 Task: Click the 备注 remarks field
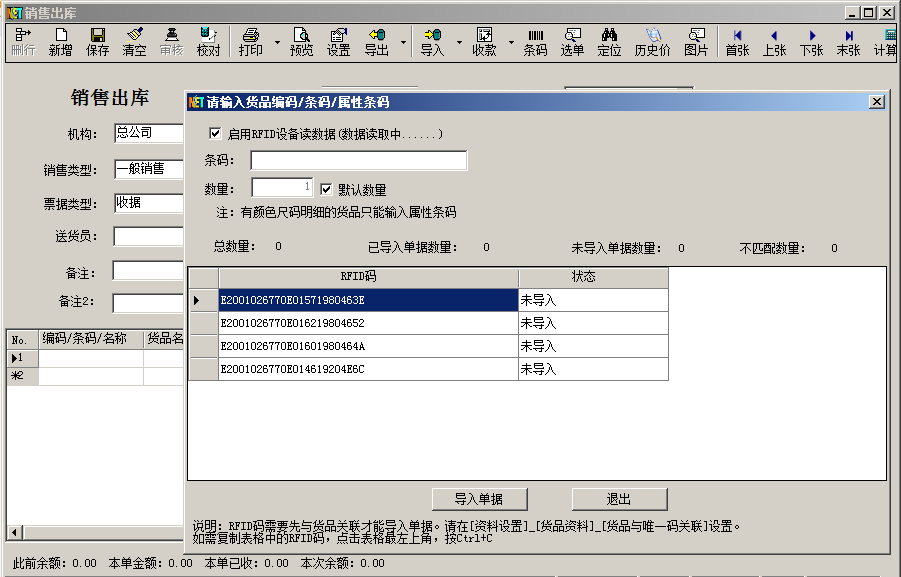point(148,271)
